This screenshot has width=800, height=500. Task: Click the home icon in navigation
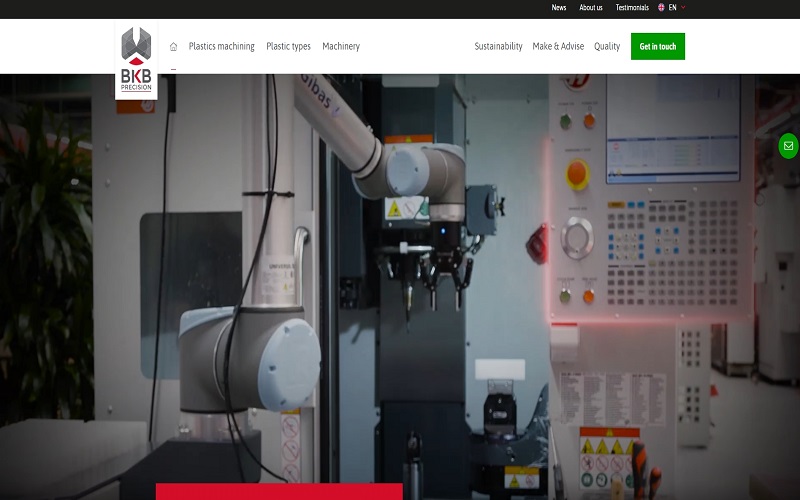(174, 47)
